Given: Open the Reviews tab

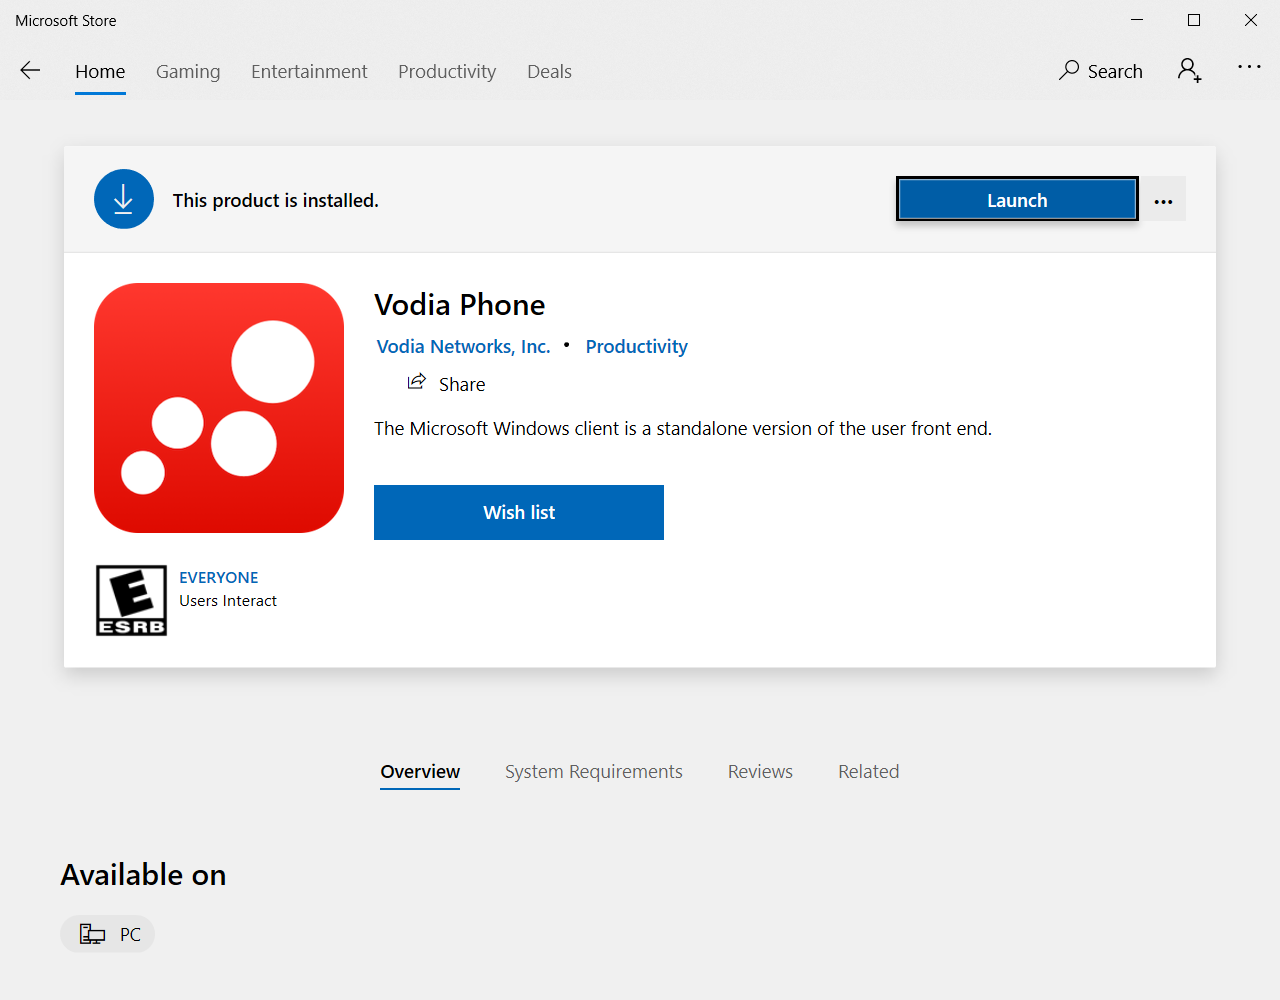Looking at the screenshot, I should point(760,772).
